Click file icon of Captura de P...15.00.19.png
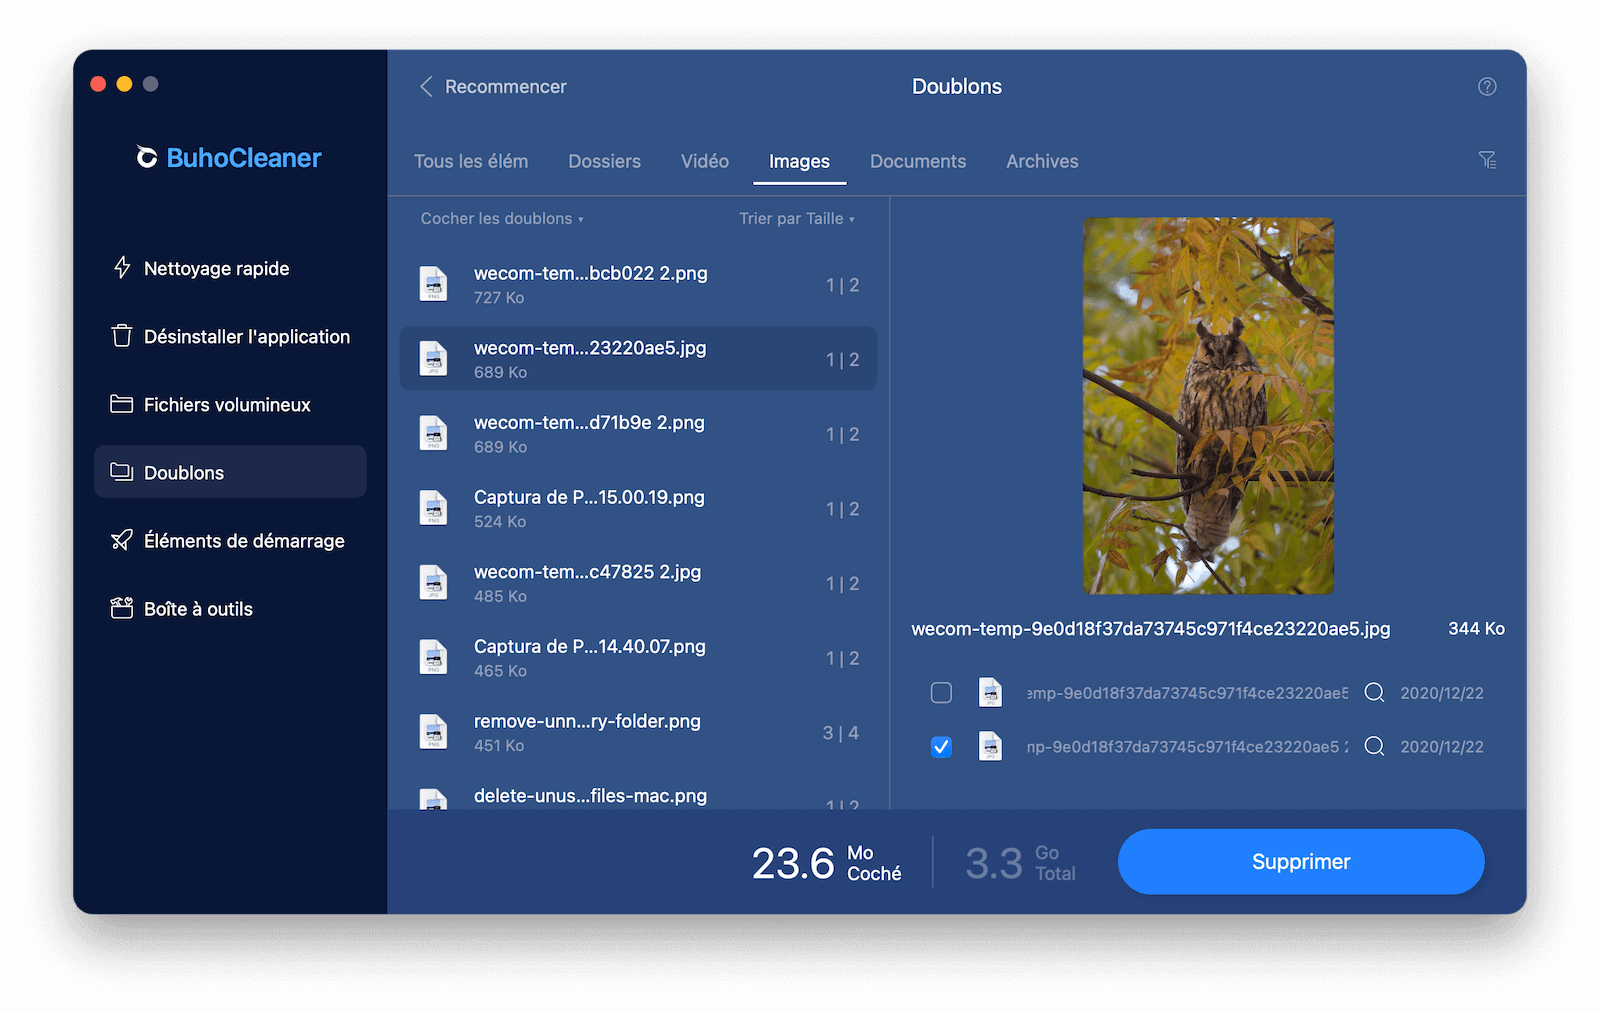 433,508
